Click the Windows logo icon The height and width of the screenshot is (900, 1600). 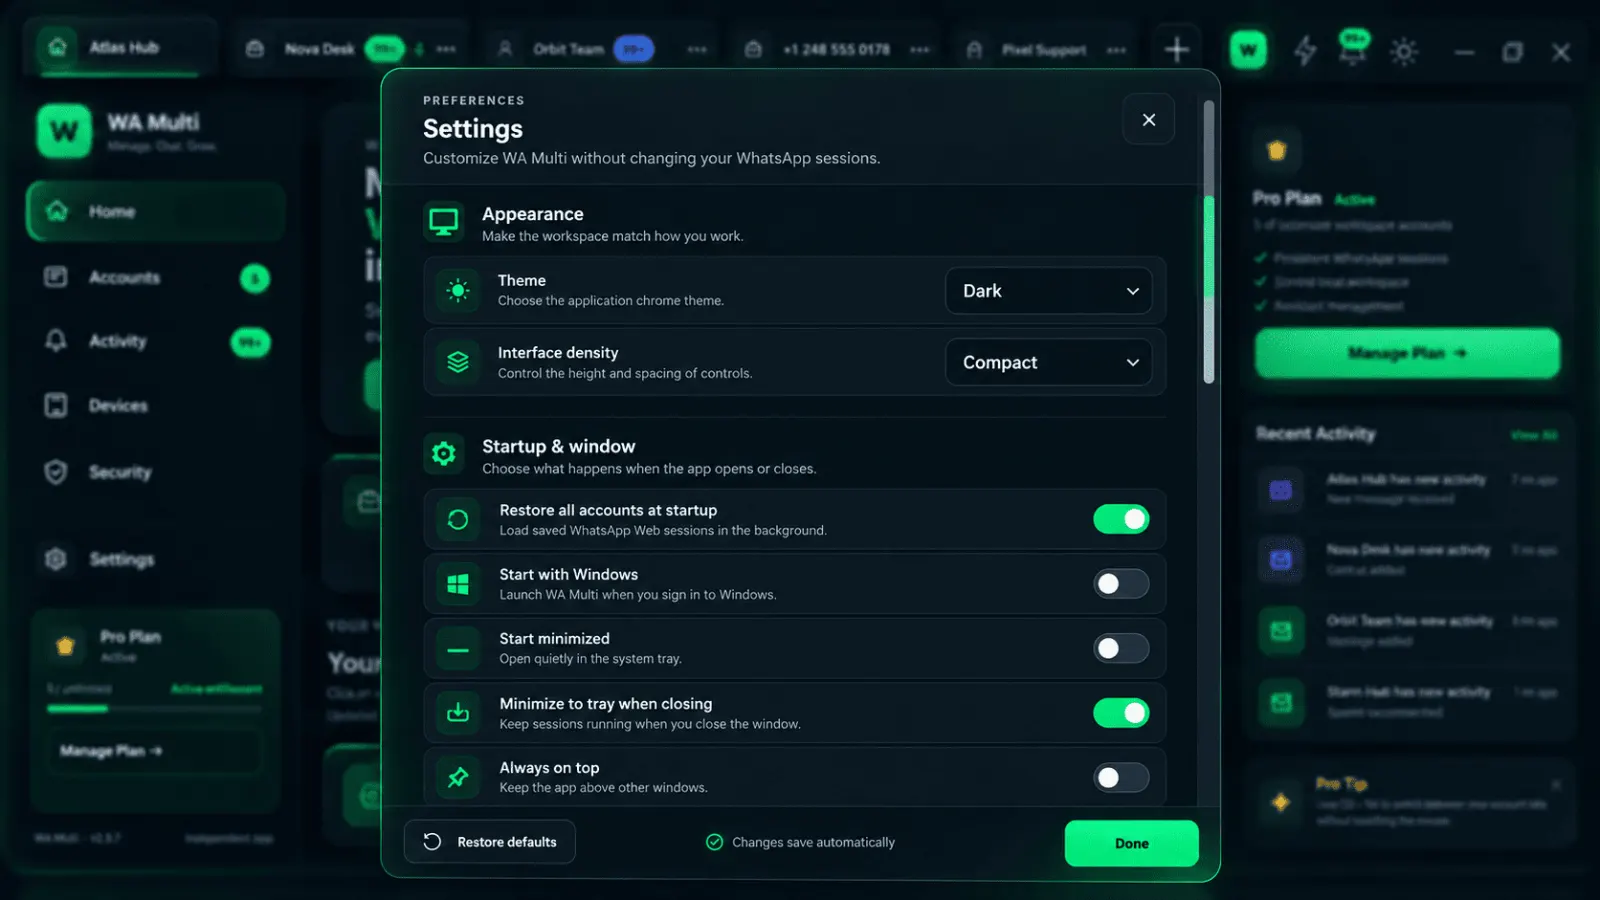[x=458, y=584]
